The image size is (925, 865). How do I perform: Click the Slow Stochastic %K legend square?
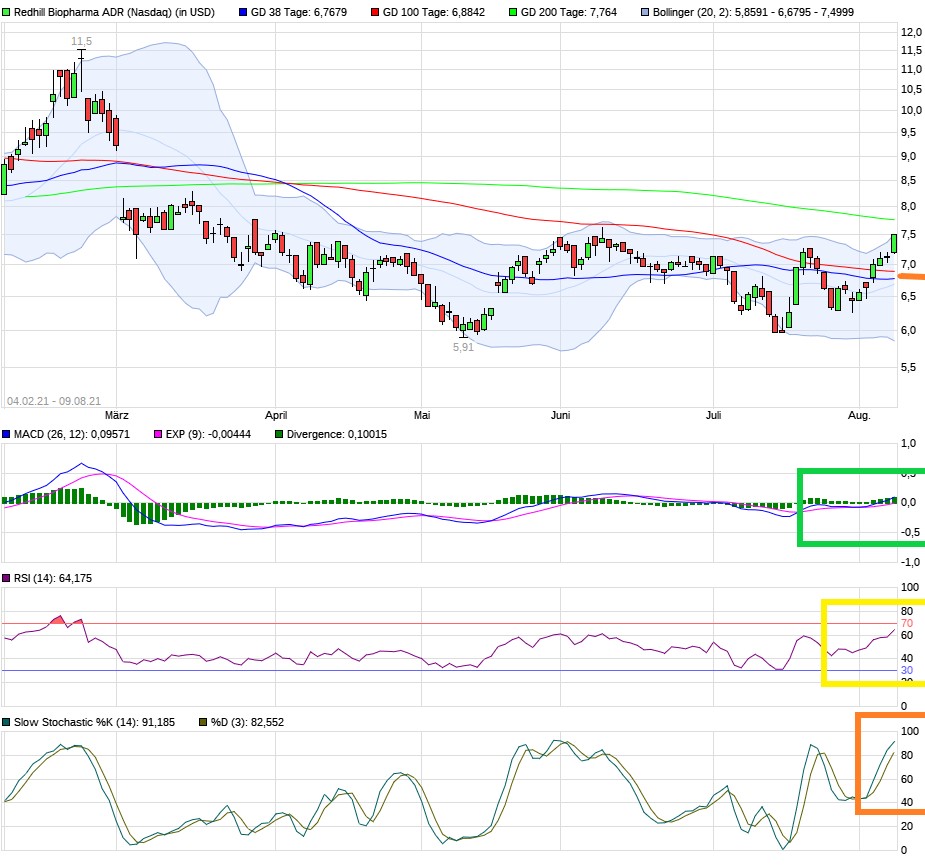point(8,722)
